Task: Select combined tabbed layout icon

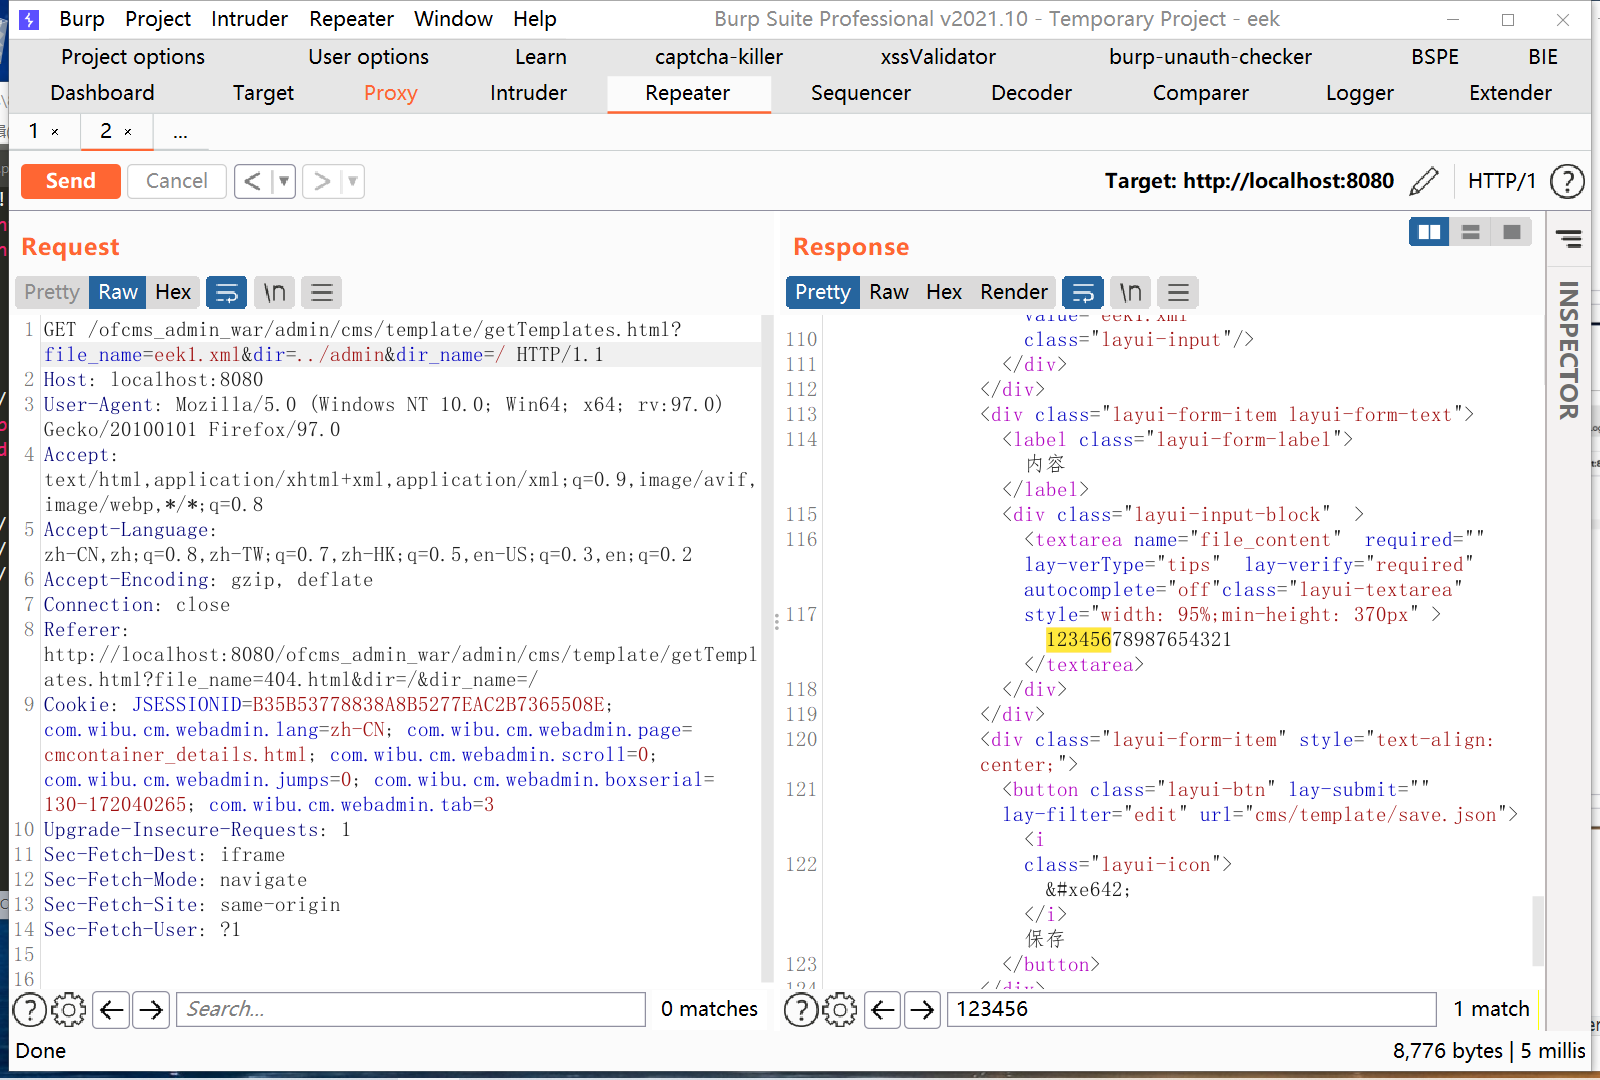Action: [1511, 232]
